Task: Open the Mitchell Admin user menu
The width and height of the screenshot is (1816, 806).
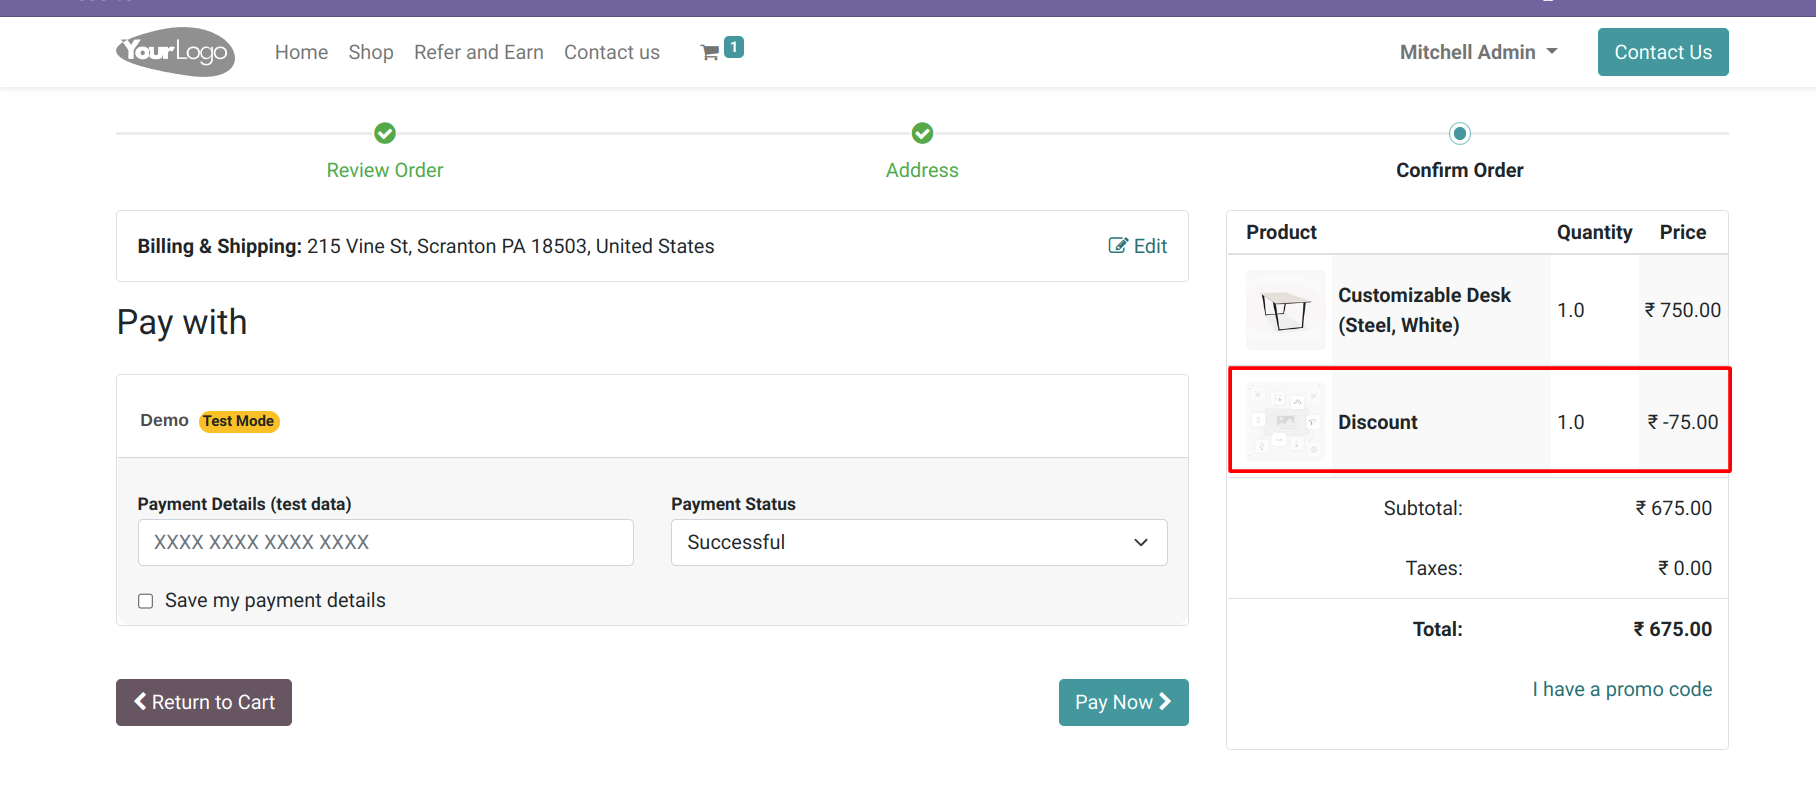Action: pos(1478,52)
